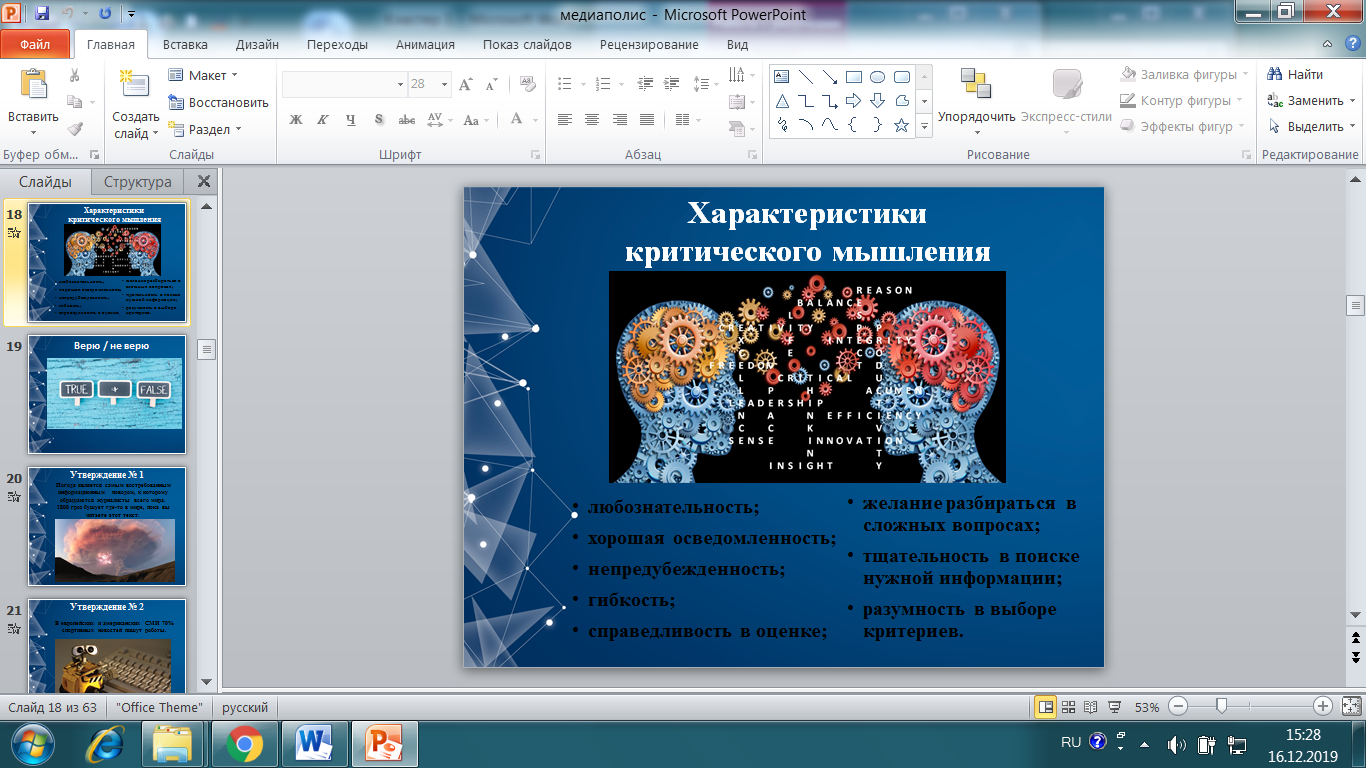Screen dimensions: 1366x768
Task: Switch to the Structure (Структура) pane tab
Action: [137, 182]
